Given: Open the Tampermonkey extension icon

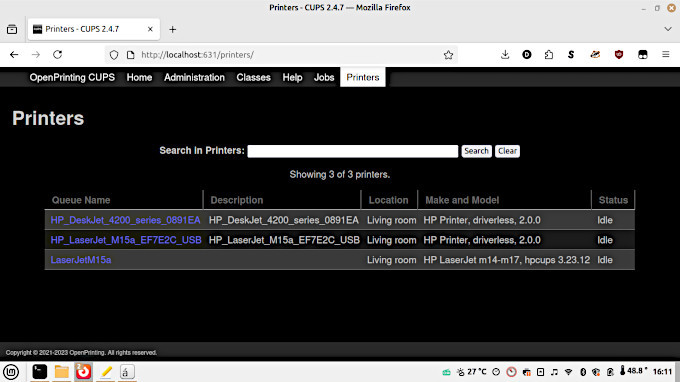Looking at the screenshot, I should 643,55.
